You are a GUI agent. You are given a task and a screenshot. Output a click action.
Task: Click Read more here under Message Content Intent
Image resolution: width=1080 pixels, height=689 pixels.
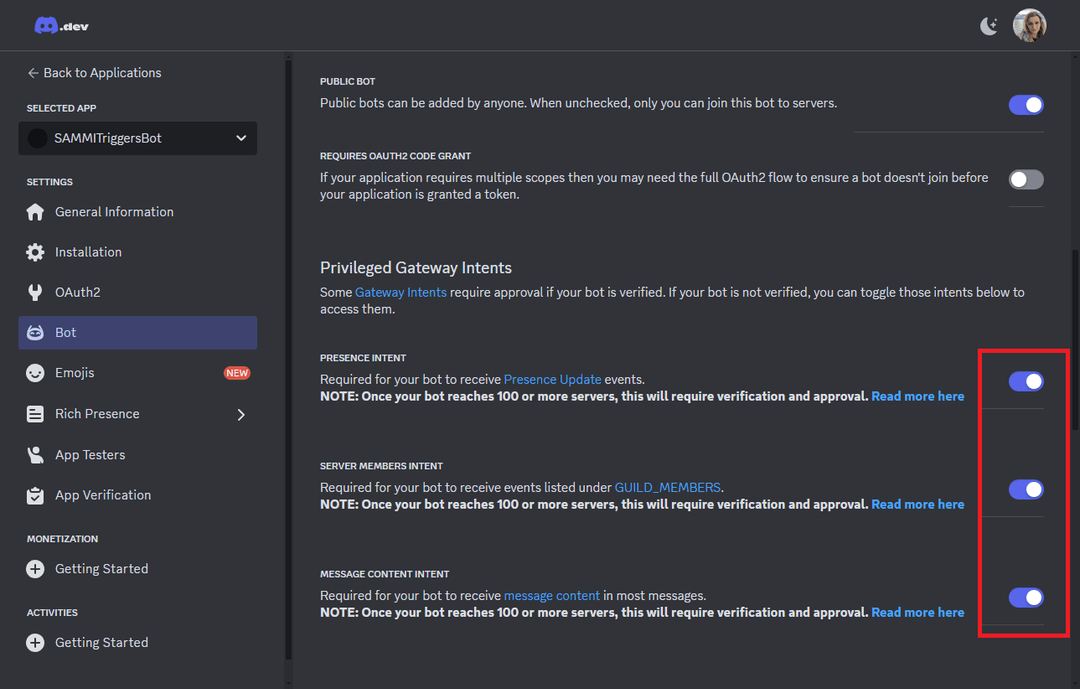(917, 613)
